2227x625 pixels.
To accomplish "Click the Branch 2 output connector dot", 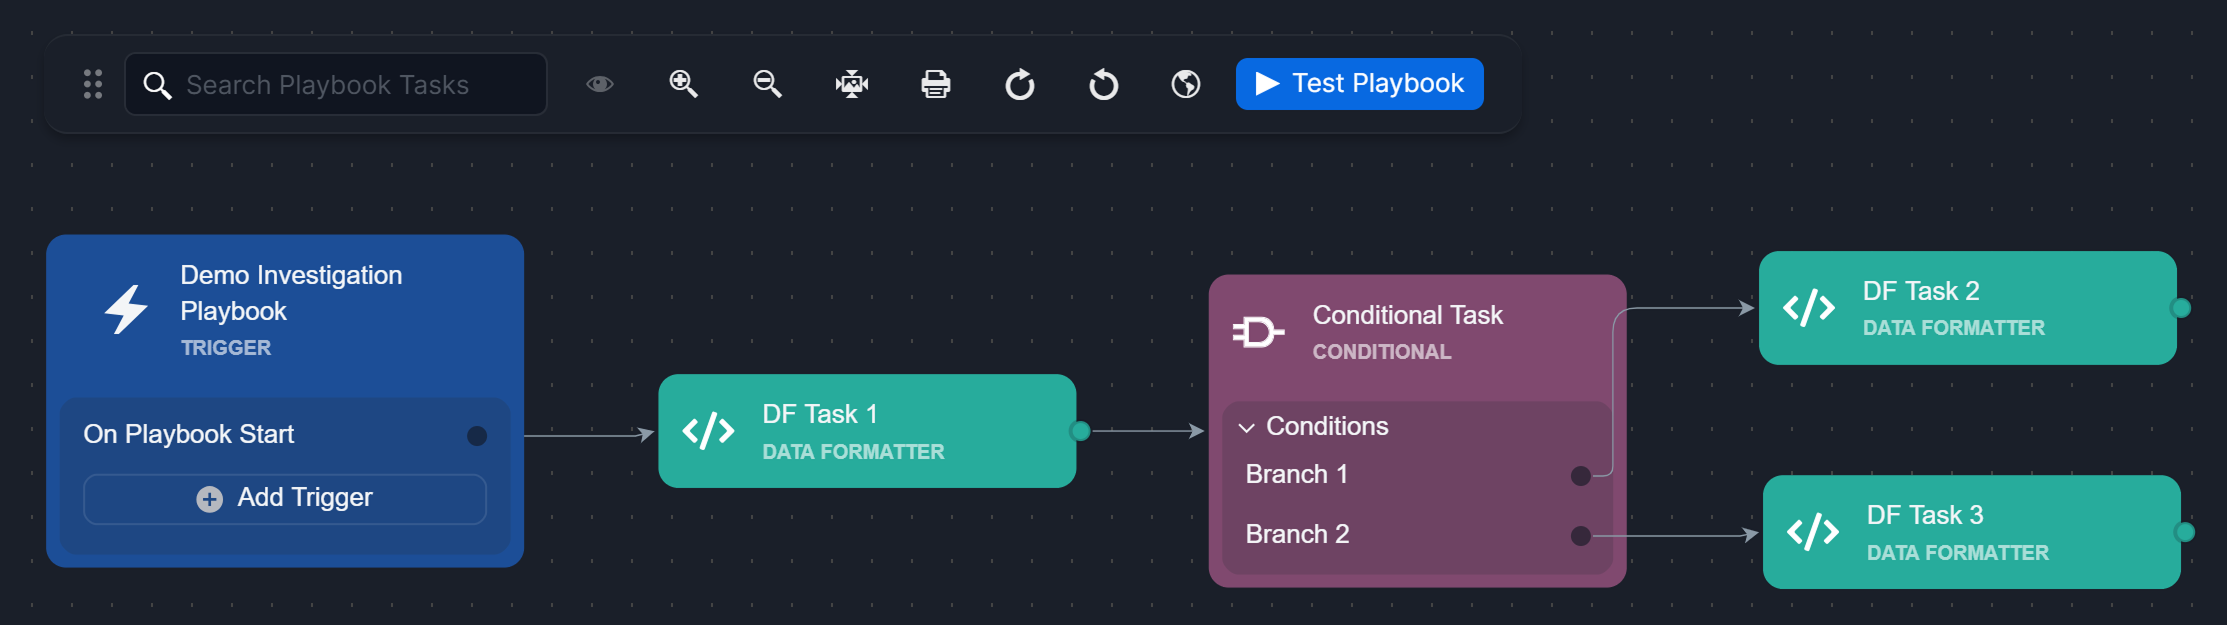I will click(1580, 536).
